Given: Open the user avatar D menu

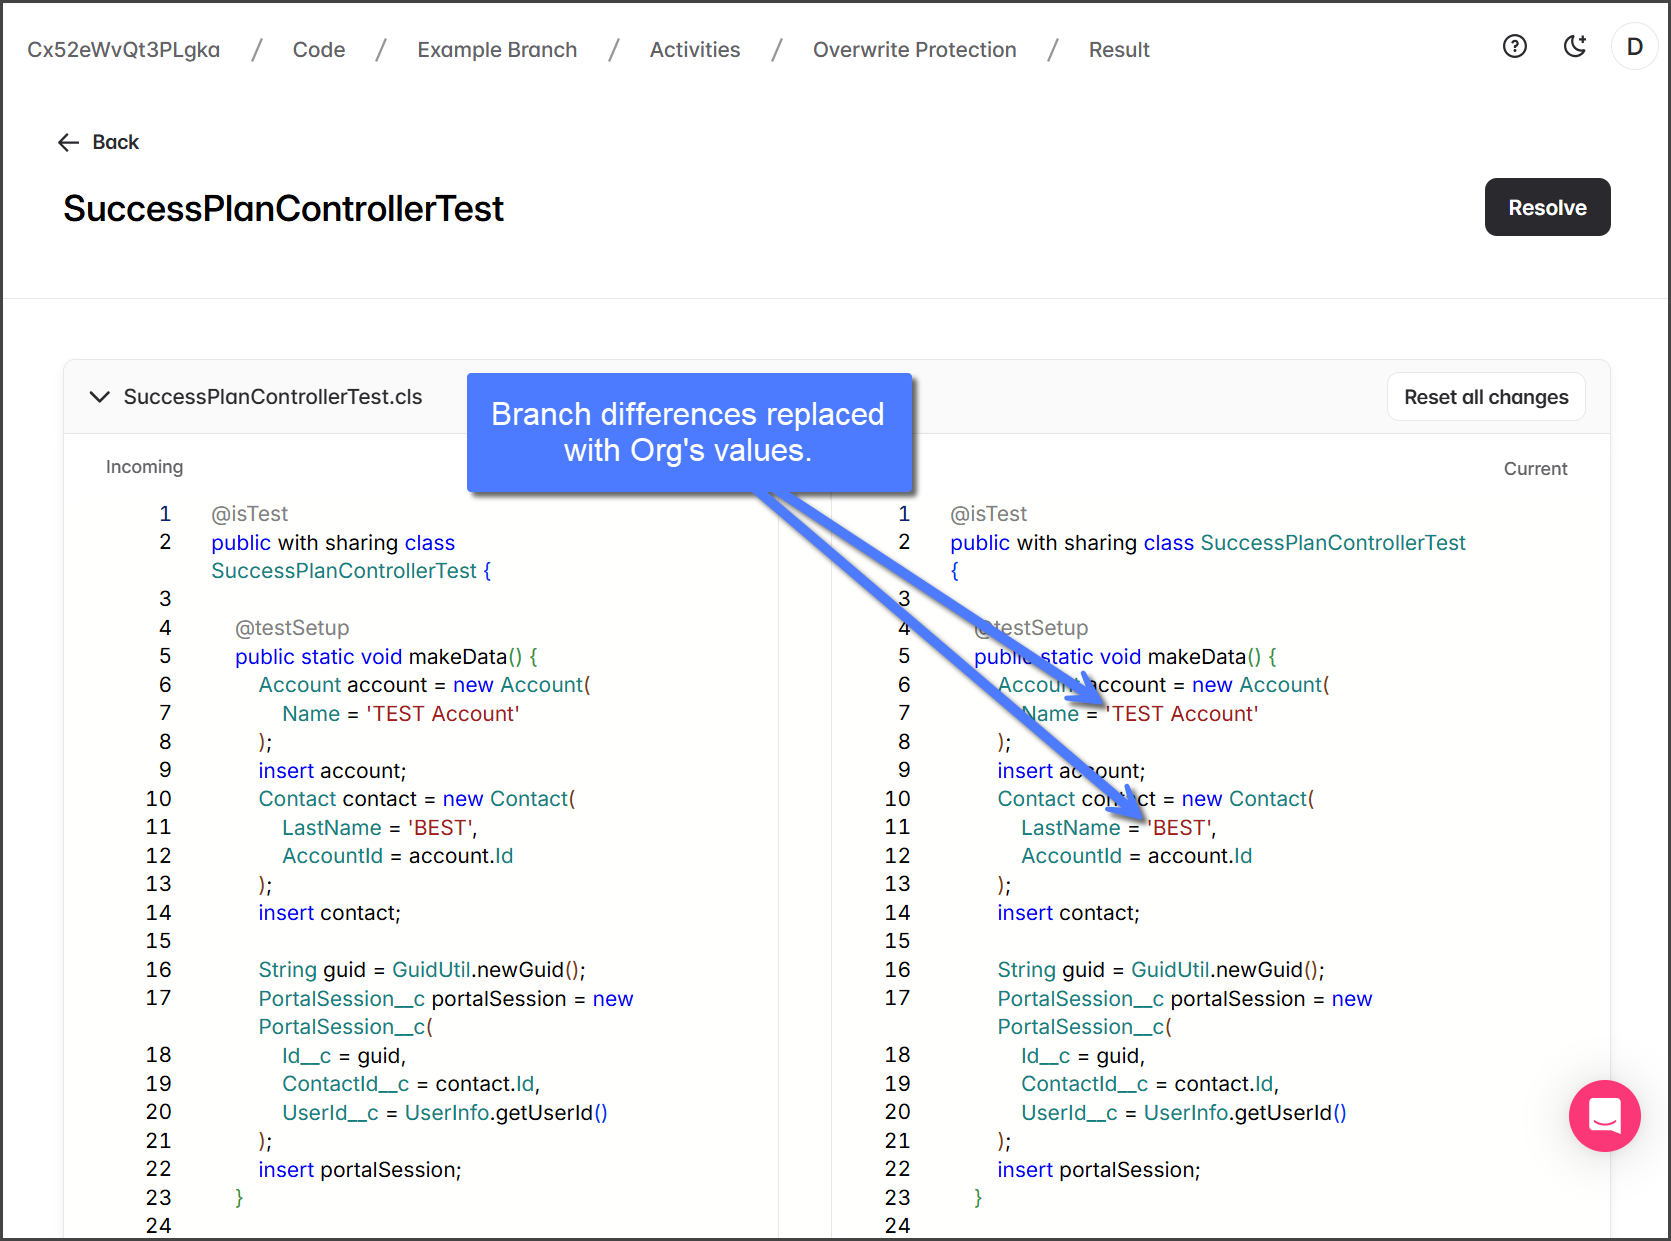Looking at the screenshot, I should (1634, 47).
